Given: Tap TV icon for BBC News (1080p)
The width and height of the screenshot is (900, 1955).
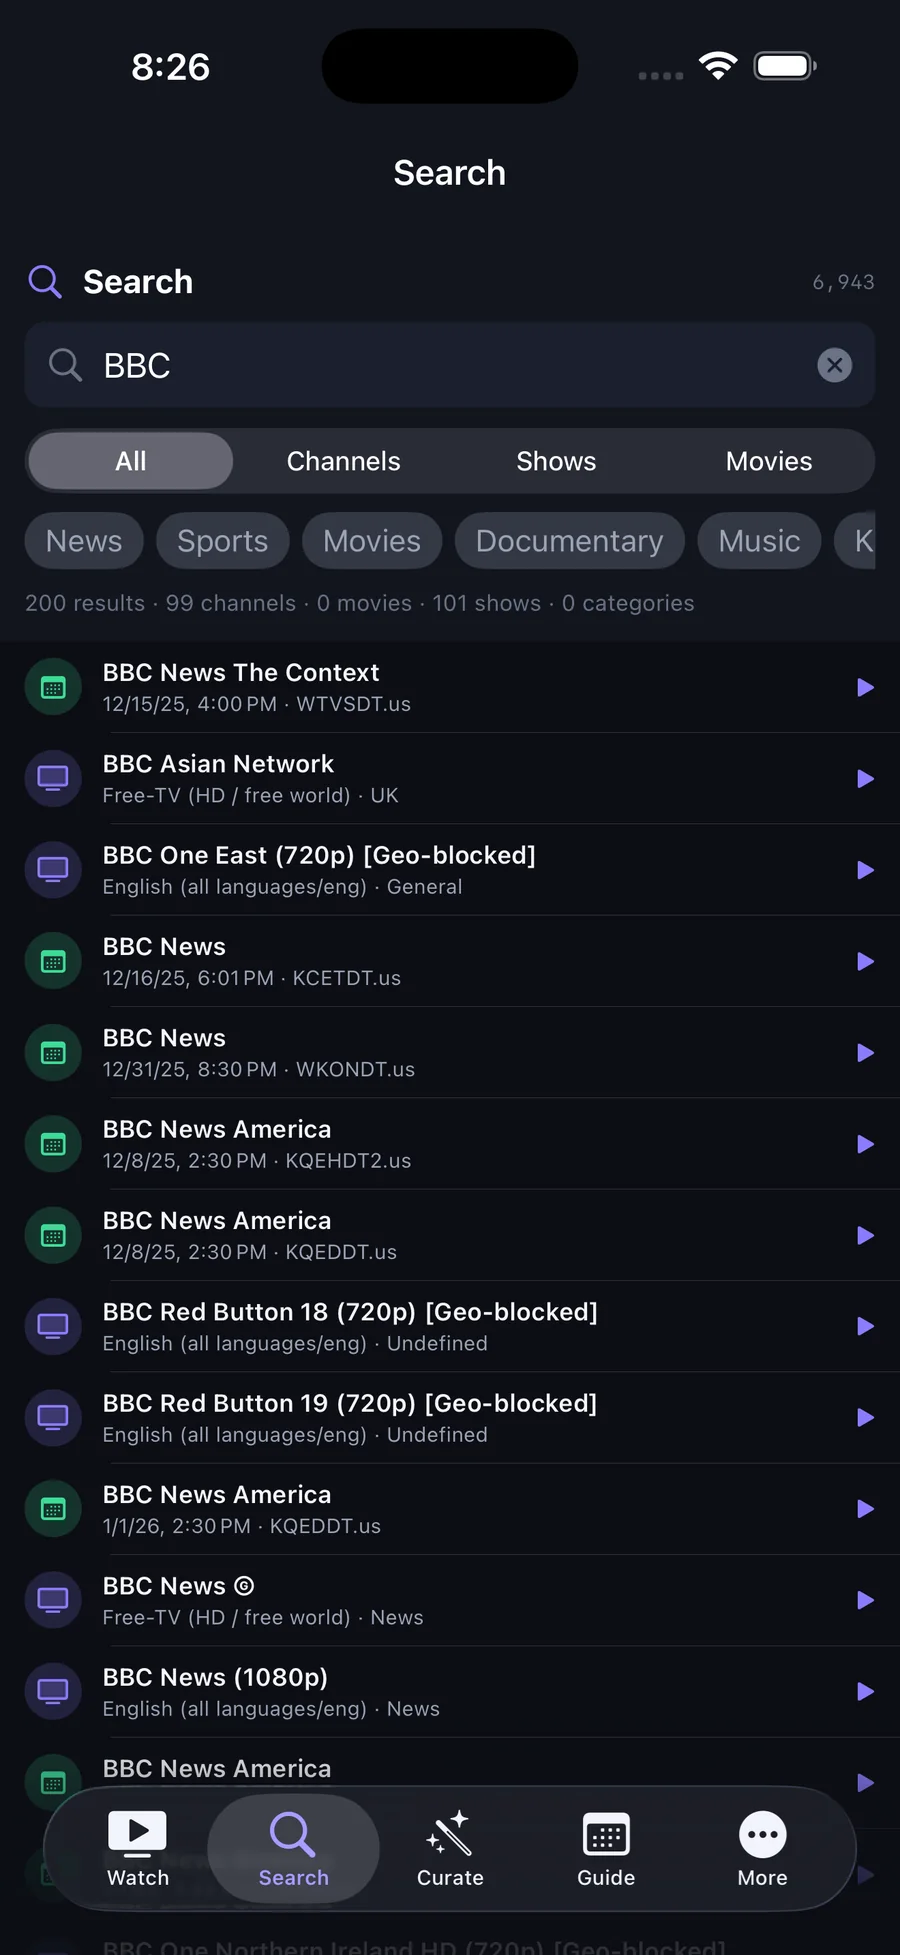Looking at the screenshot, I should tap(53, 1692).
